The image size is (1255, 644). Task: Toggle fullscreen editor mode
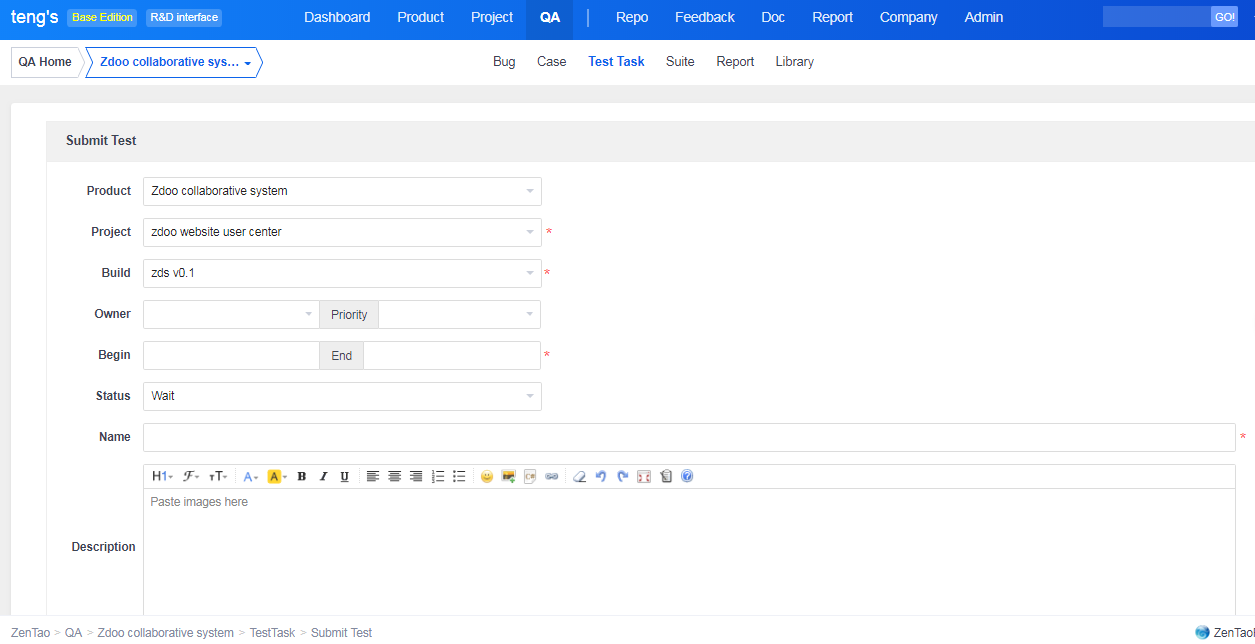click(x=644, y=477)
